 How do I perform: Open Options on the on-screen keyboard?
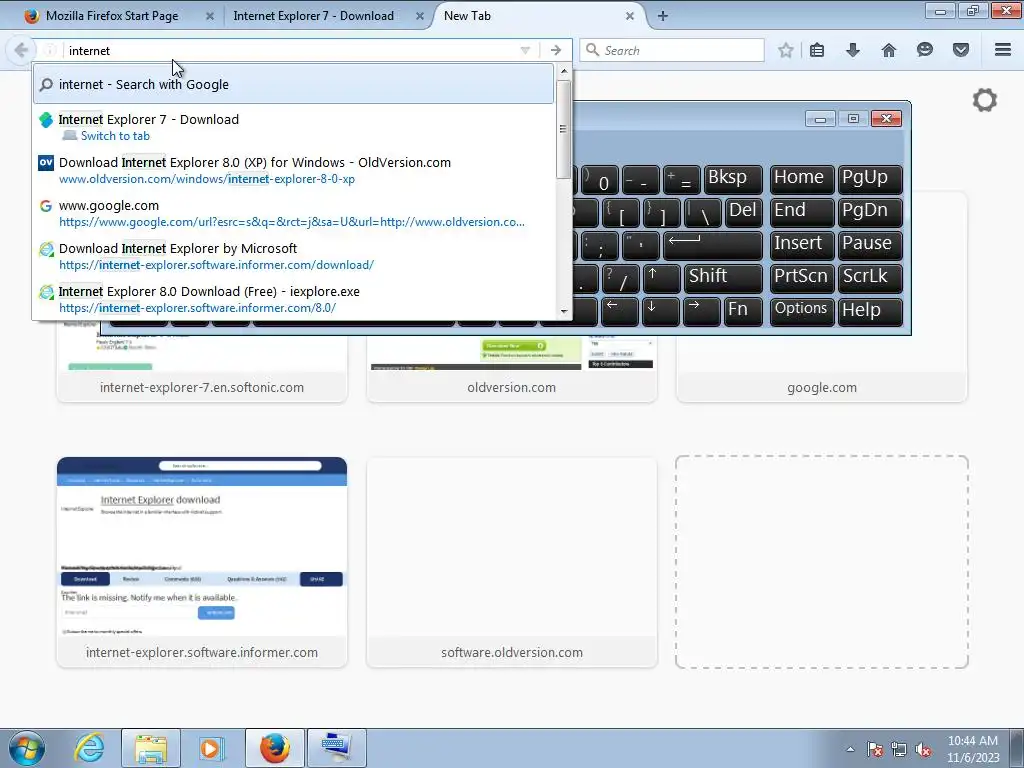[x=802, y=311]
